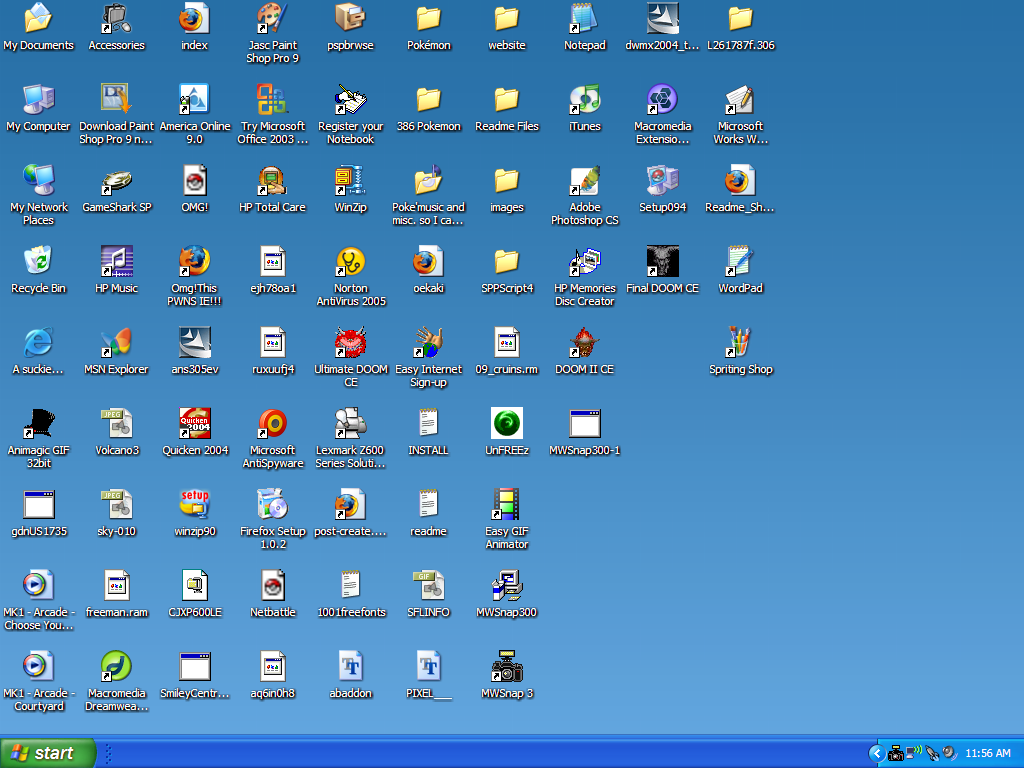Click the Start button
Screen dimensions: 1024x768
48,753
